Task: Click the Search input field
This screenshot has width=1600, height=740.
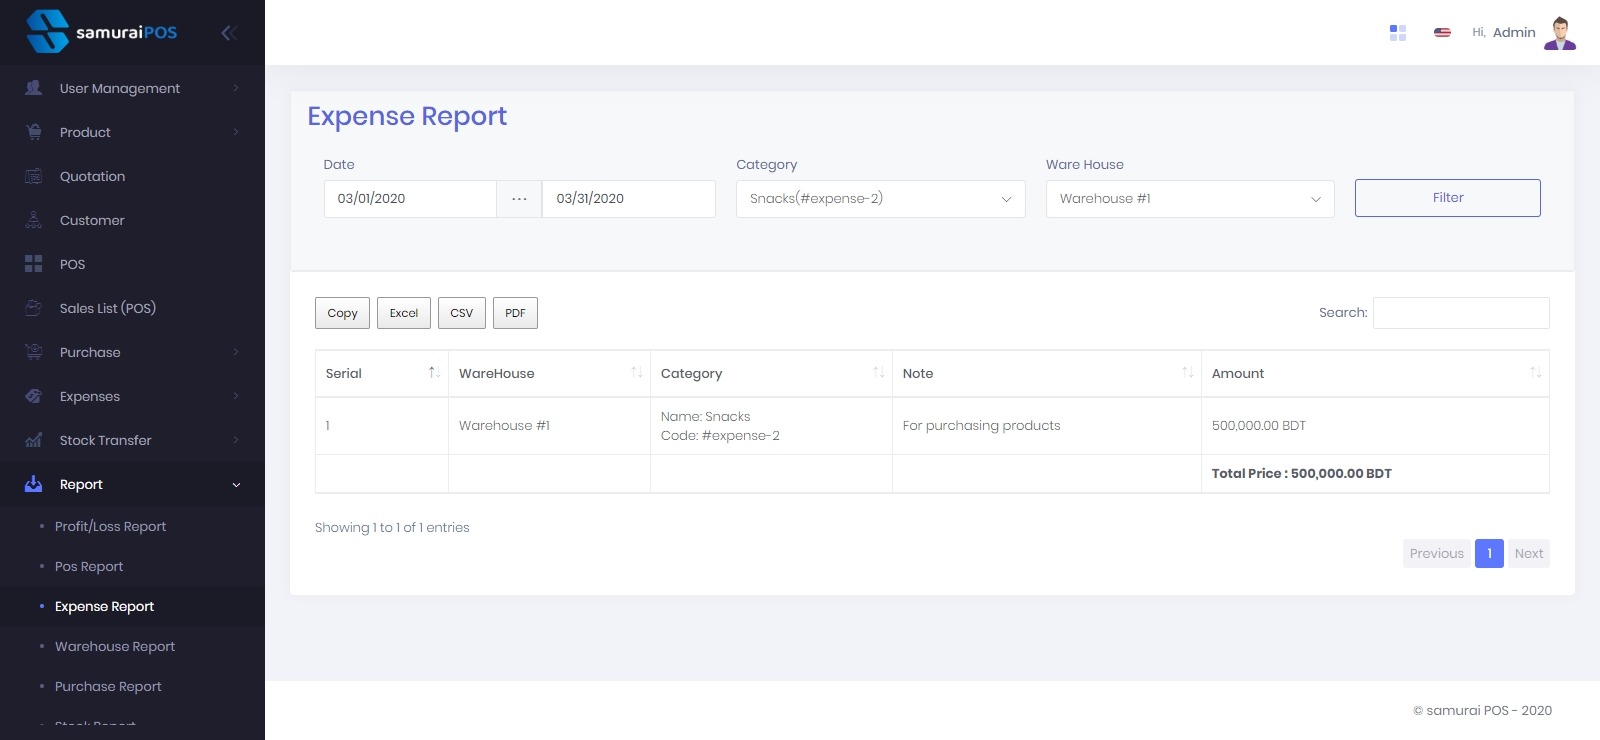Action: (x=1461, y=313)
